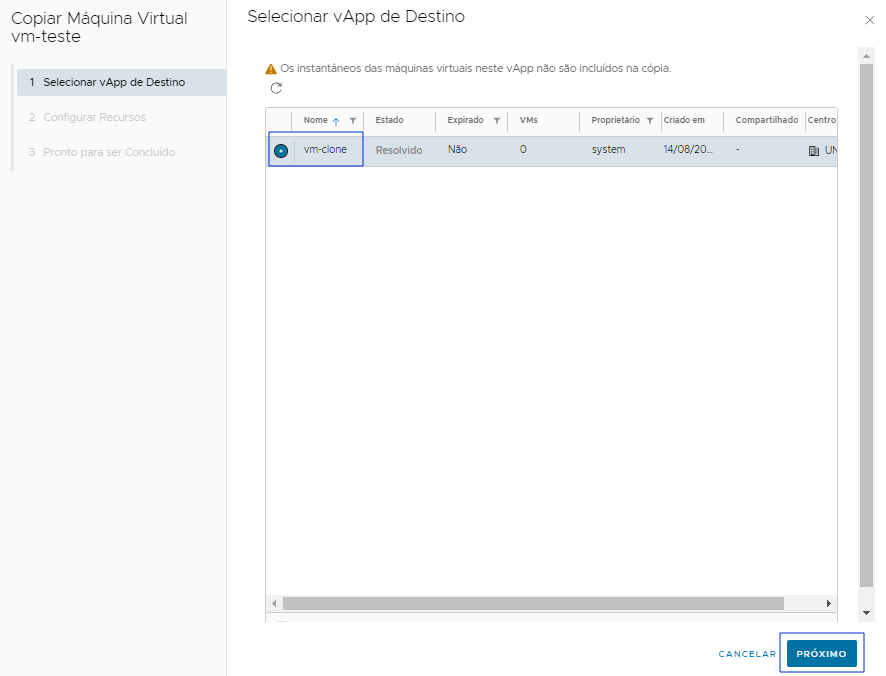The width and height of the screenshot is (886, 676).
Task: Click the Expirado column header
Action: pos(465,120)
